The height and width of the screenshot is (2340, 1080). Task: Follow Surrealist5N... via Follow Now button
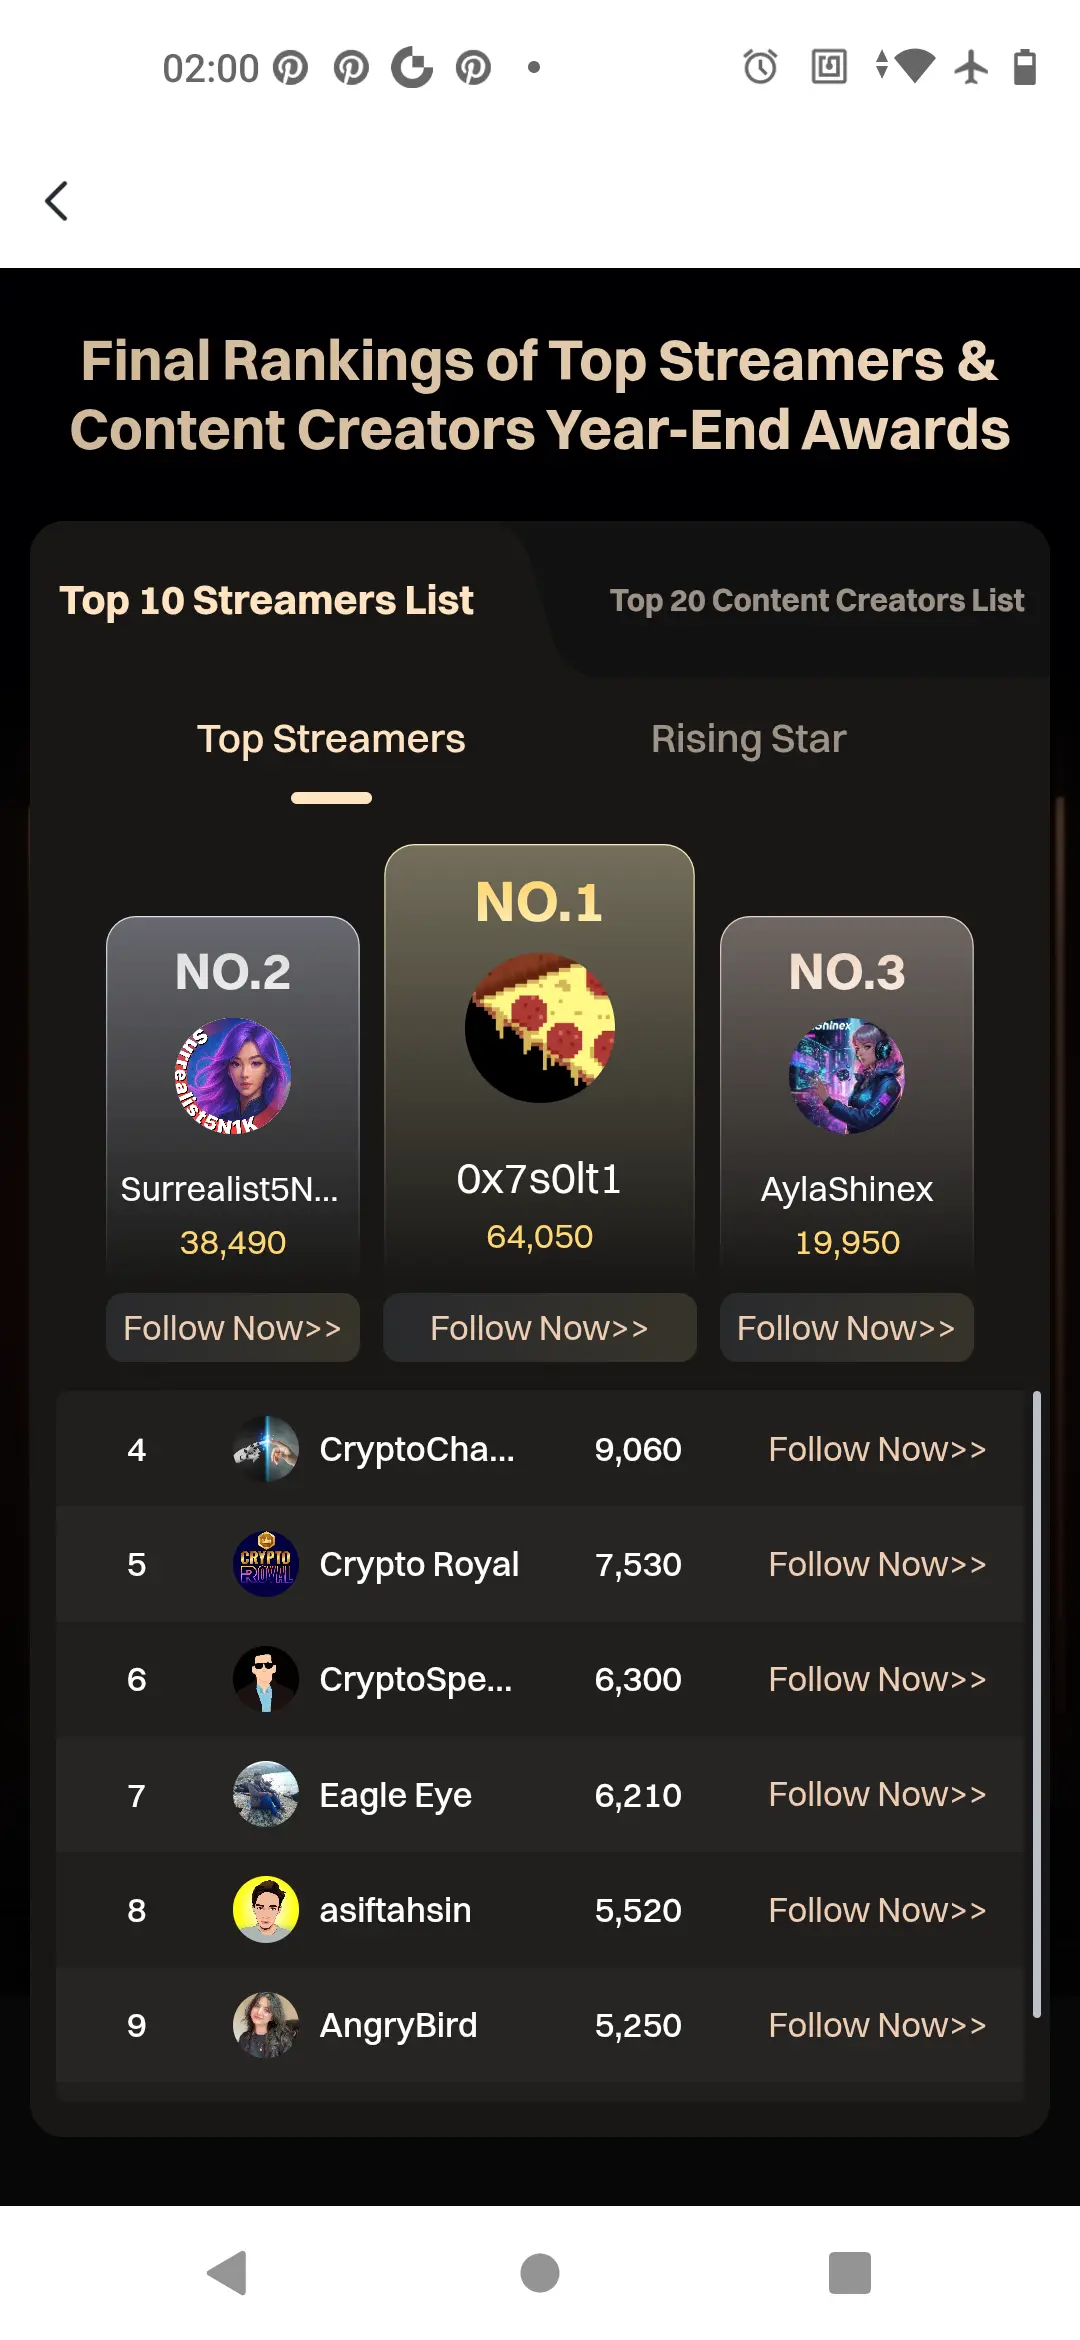233,1328
